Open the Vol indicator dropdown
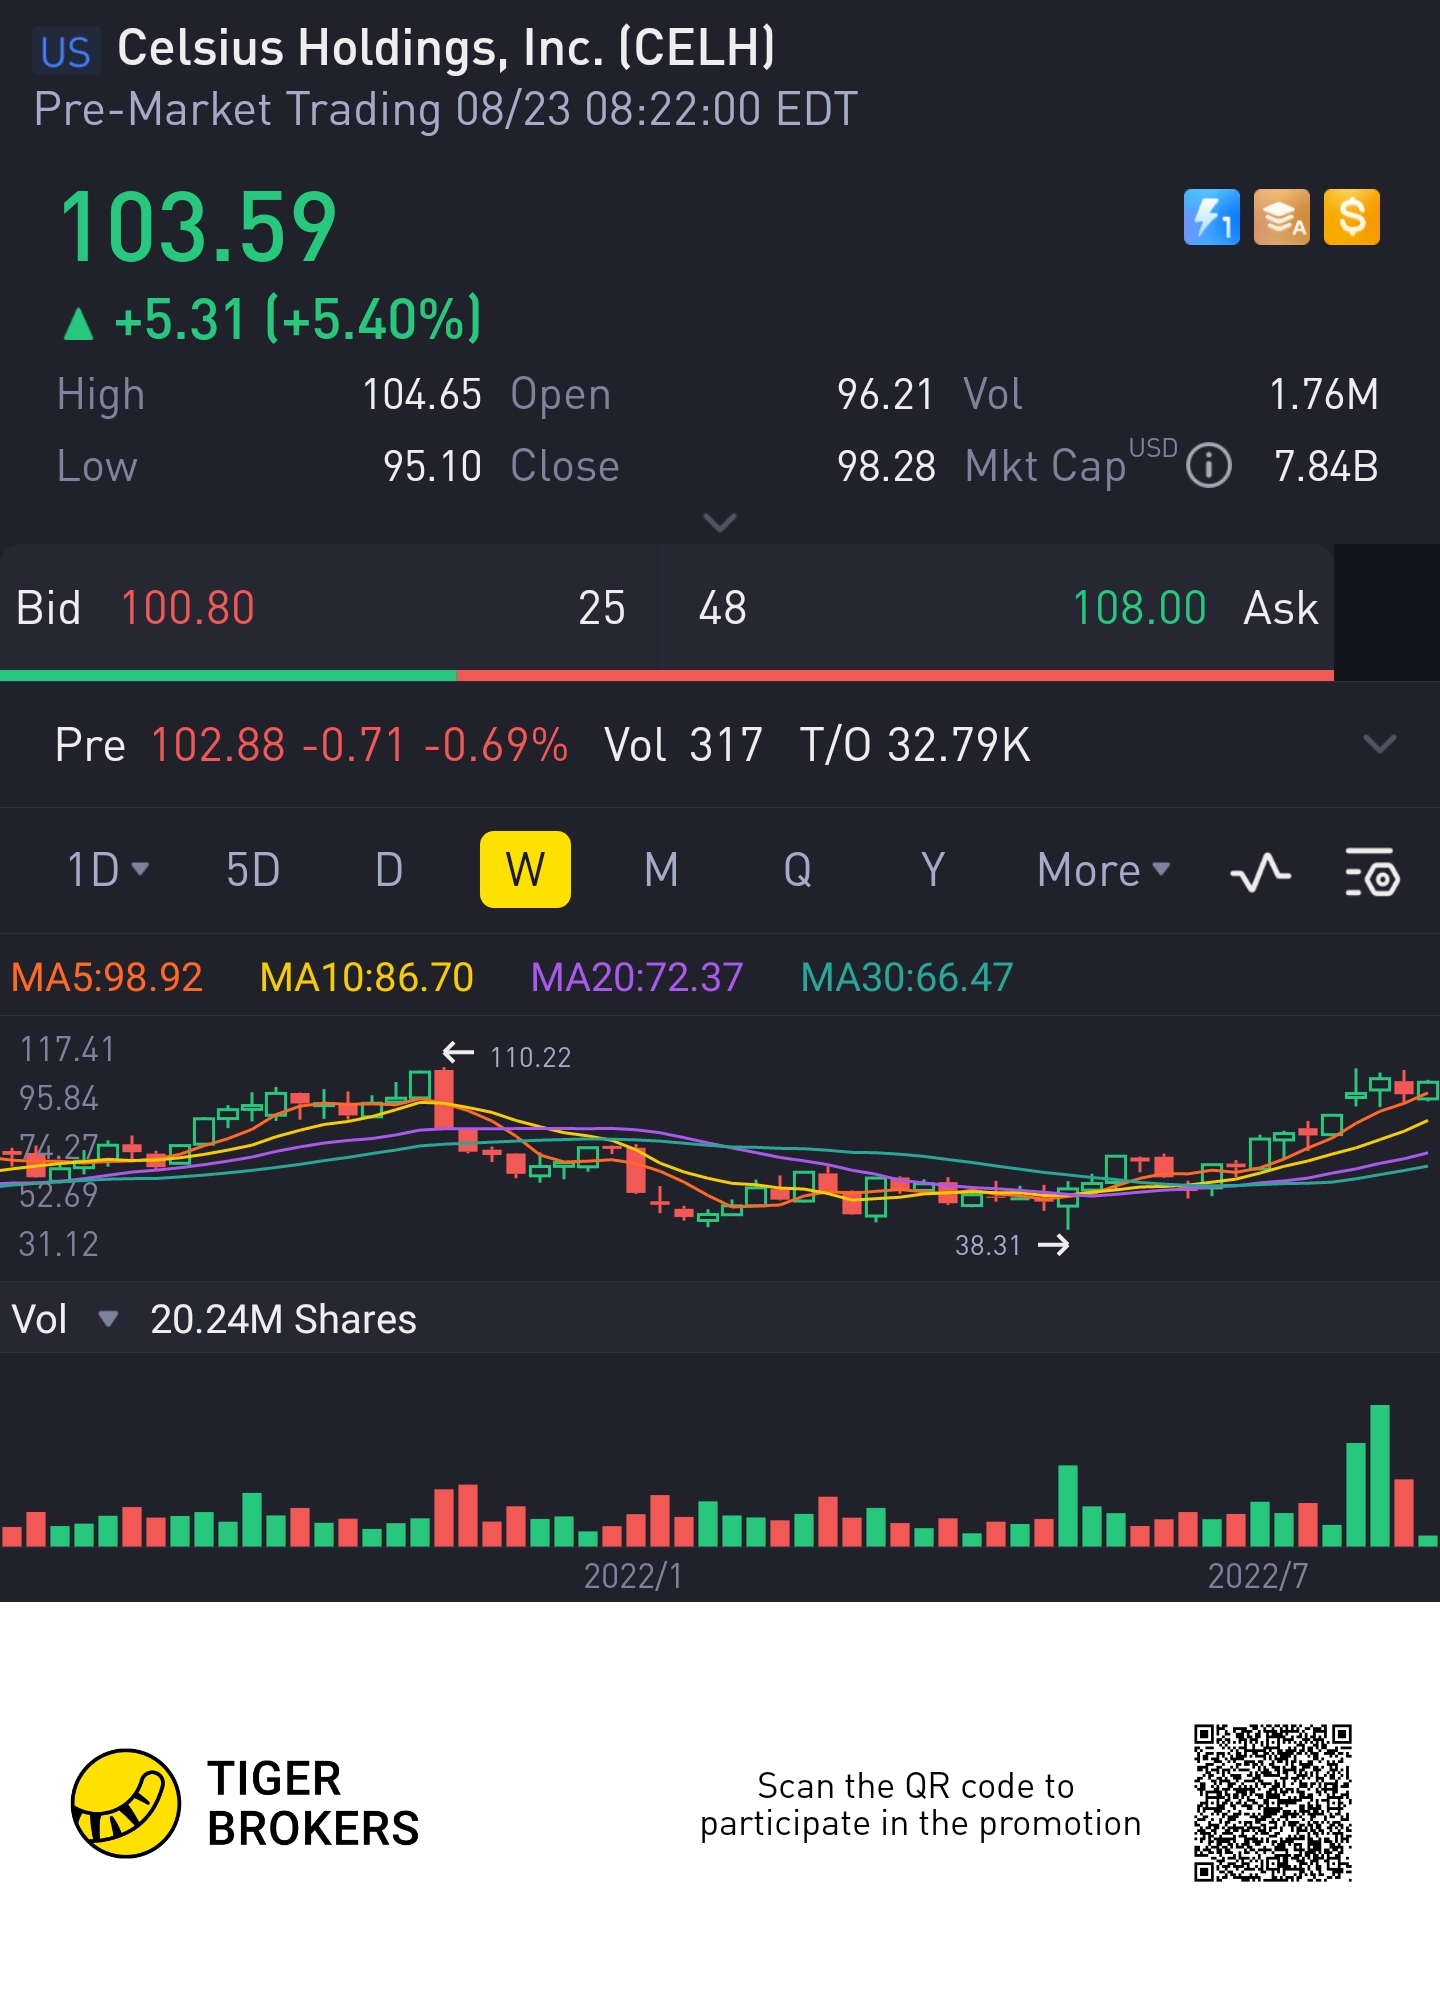Image resolution: width=1440 pixels, height=2005 pixels. (64, 1319)
